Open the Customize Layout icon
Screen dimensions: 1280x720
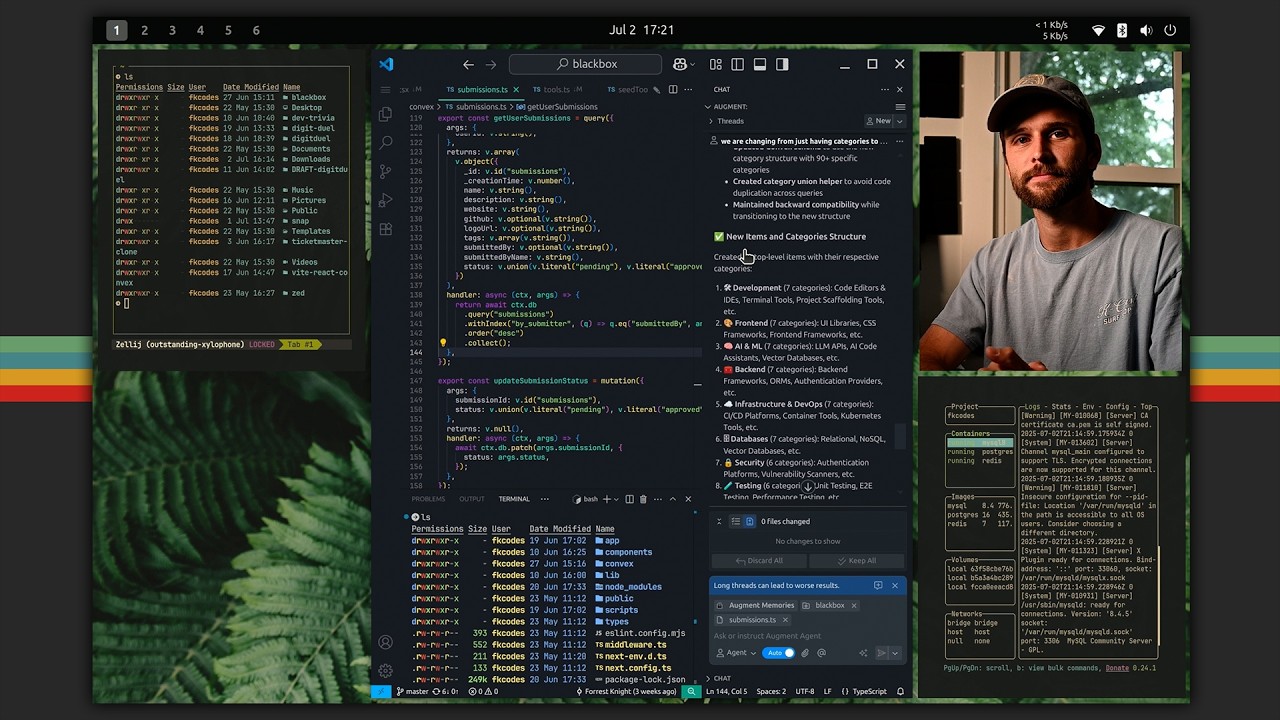click(x=716, y=64)
